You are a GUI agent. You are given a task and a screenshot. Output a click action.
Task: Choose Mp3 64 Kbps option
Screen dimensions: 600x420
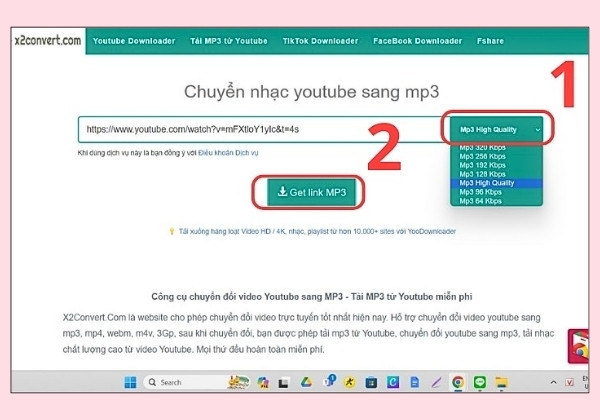497,200
